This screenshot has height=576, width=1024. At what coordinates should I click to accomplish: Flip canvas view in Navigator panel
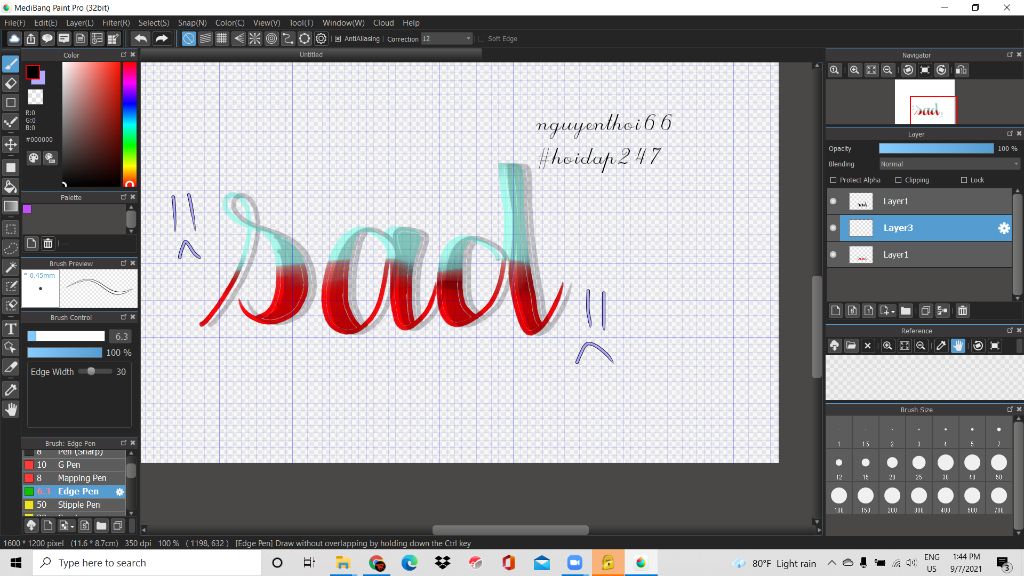tap(961, 70)
